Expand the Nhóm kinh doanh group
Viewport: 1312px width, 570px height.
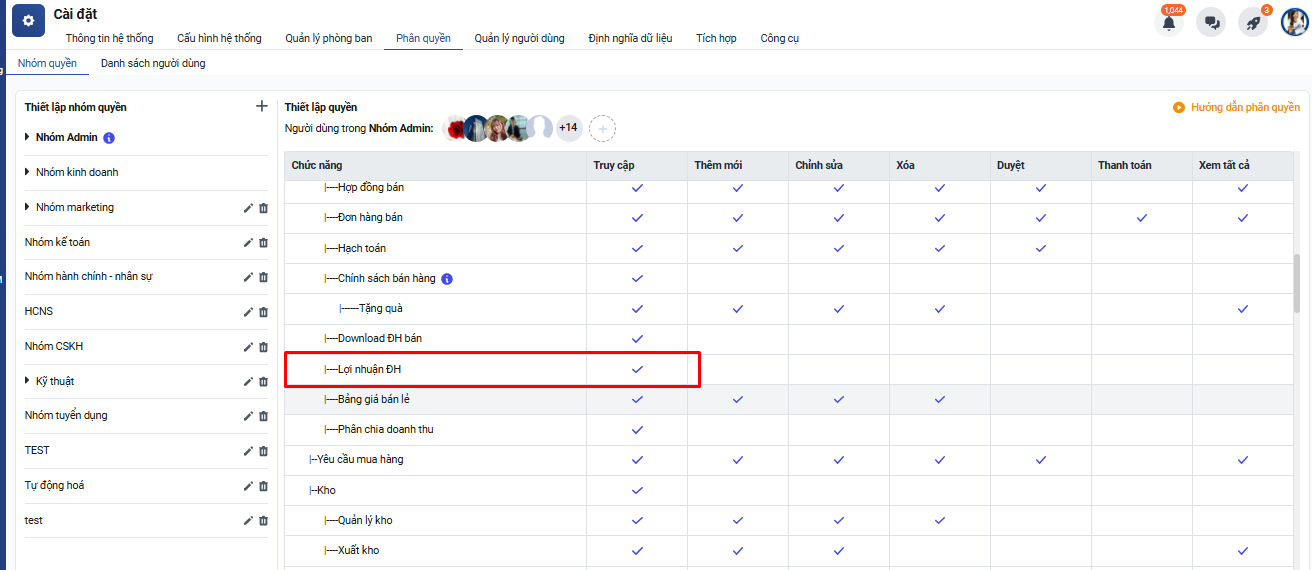tap(28, 172)
